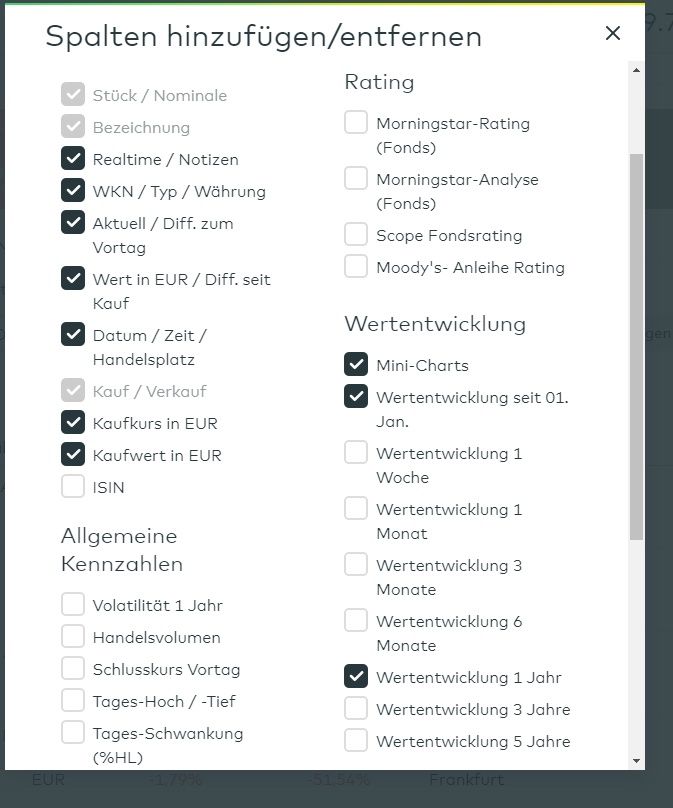Disable the Datum / Zeit / Handelsplatz column

[73, 334]
